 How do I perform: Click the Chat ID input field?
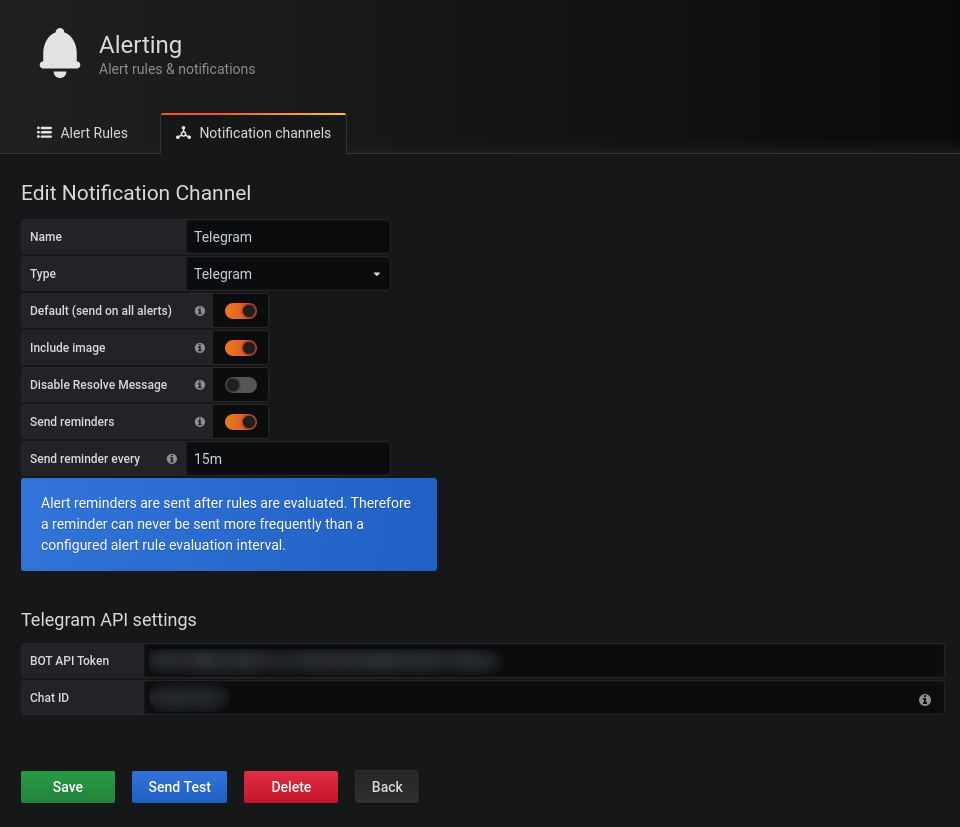click(x=544, y=698)
